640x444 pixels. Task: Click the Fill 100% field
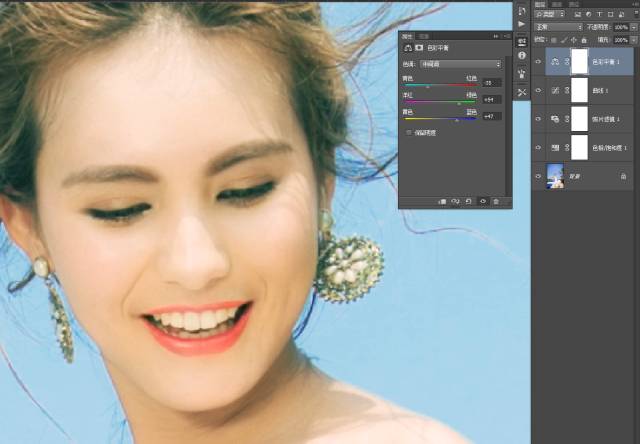tap(621, 40)
